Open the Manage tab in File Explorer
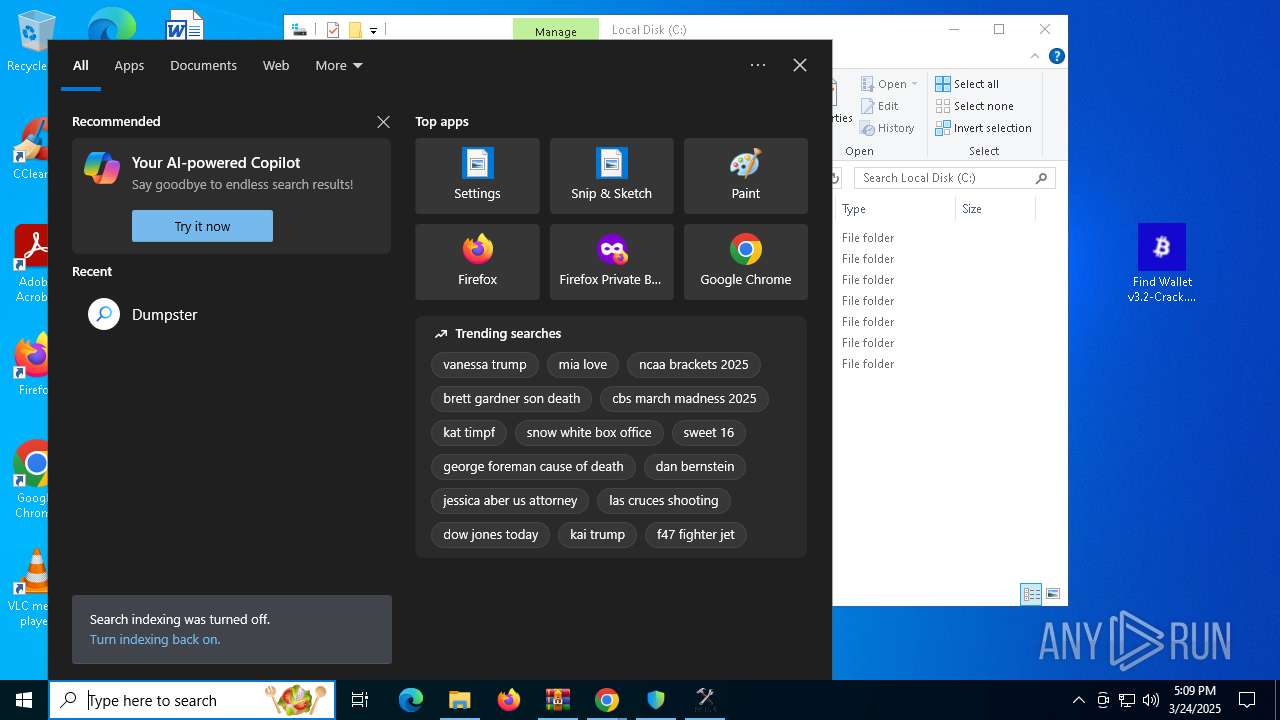 [556, 30]
